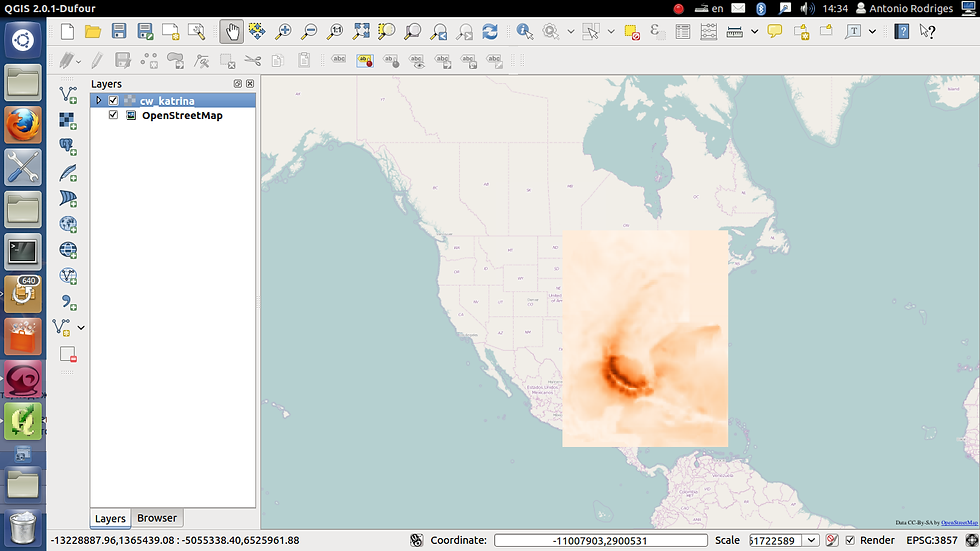
Task: Open an existing project folder icon
Action: click(x=92, y=31)
